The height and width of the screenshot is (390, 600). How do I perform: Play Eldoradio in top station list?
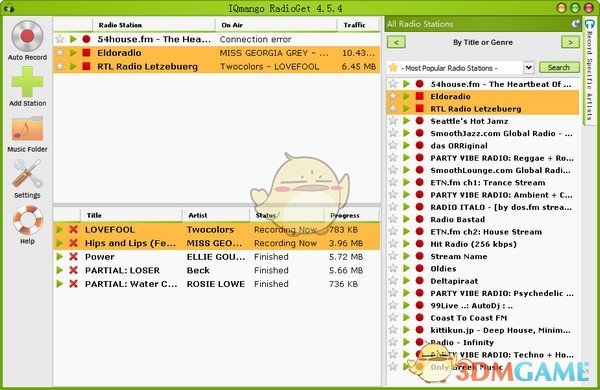(x=73, y=53)
